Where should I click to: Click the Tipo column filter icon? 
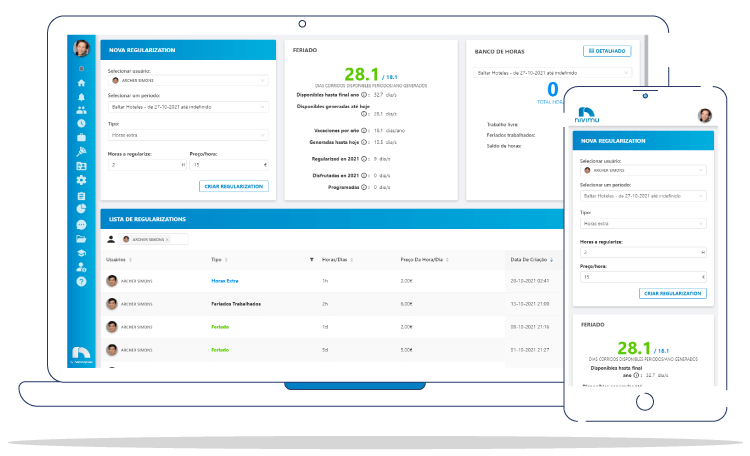[312, 259]
